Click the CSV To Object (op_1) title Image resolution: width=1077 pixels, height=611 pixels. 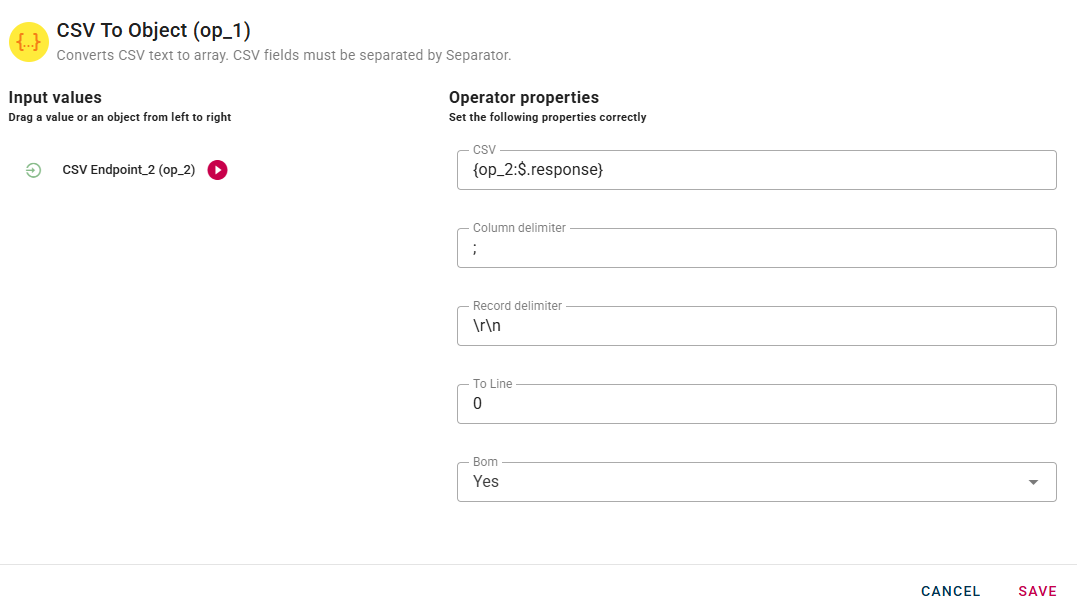tap(153, 31)
